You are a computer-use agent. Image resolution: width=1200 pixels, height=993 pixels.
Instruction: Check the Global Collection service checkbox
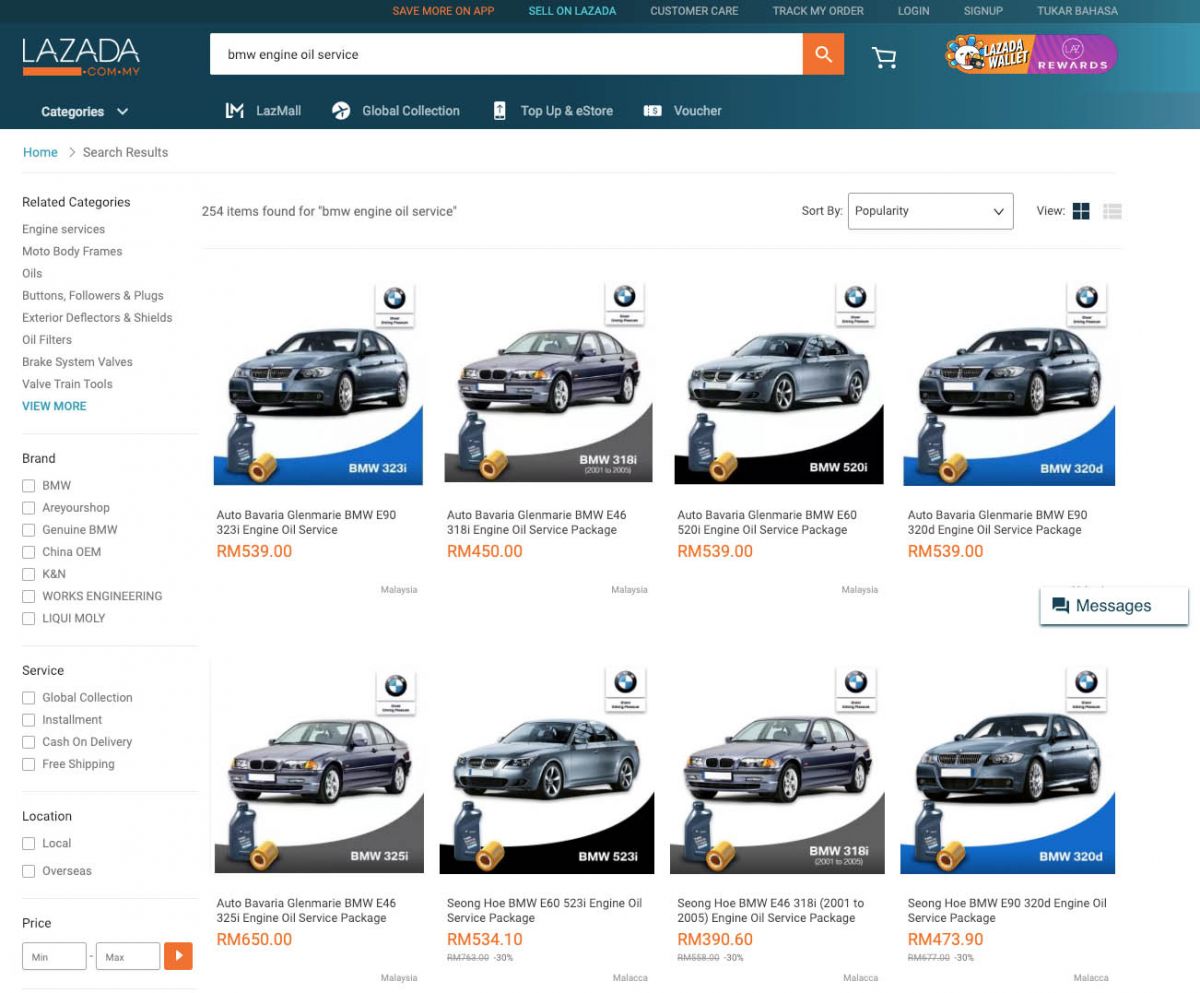click(x=29, y=698)
